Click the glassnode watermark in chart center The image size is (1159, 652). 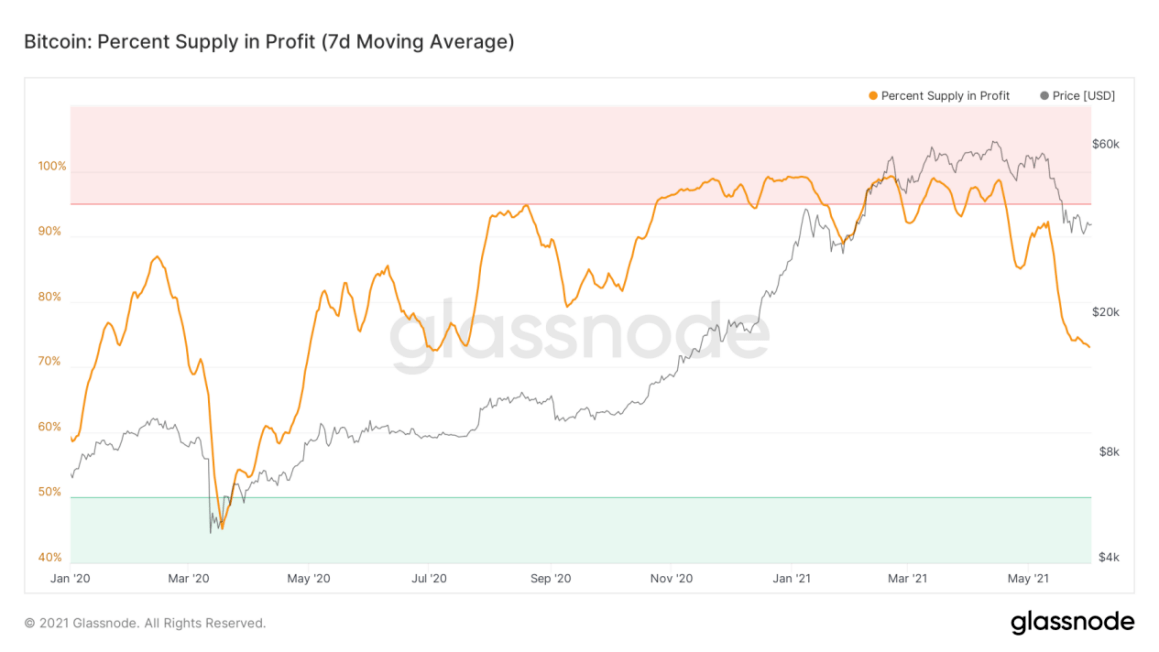coord(579,336)
